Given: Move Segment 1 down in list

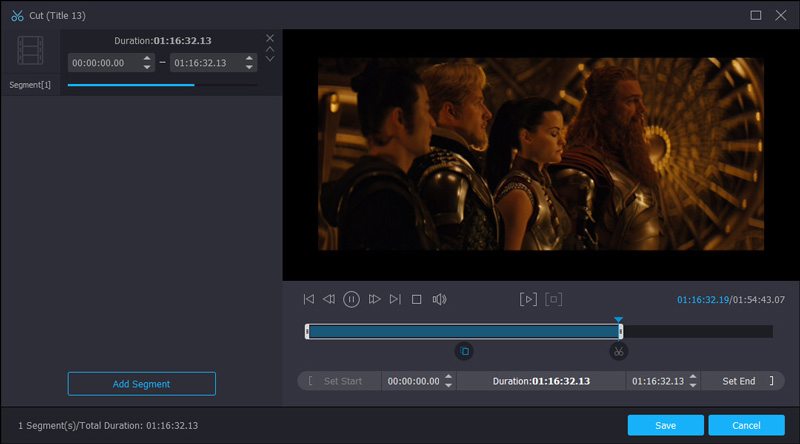Looking at the screenshot, I should pos(270,59).
